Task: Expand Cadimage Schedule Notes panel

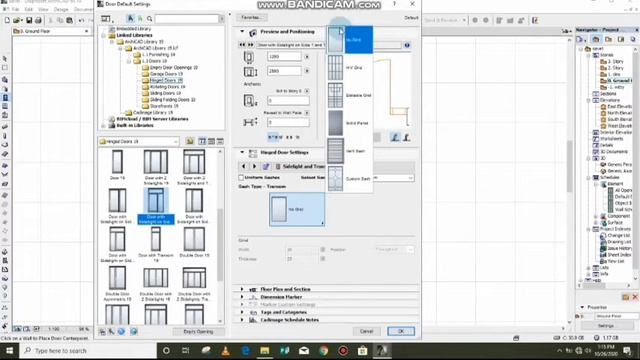Action: point(242,320)
